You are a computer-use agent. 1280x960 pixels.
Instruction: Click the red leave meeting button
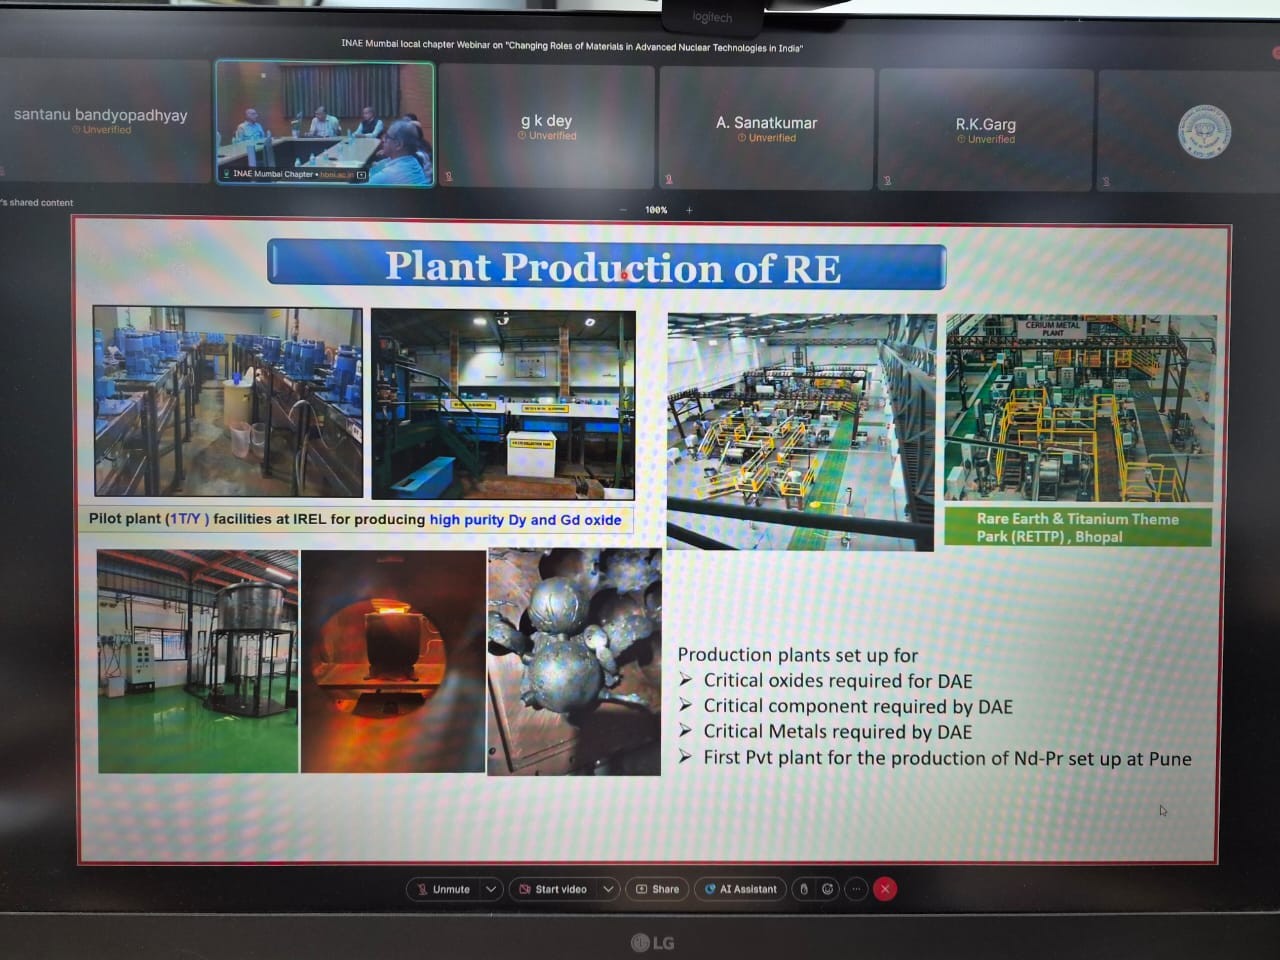coord(885,889)
